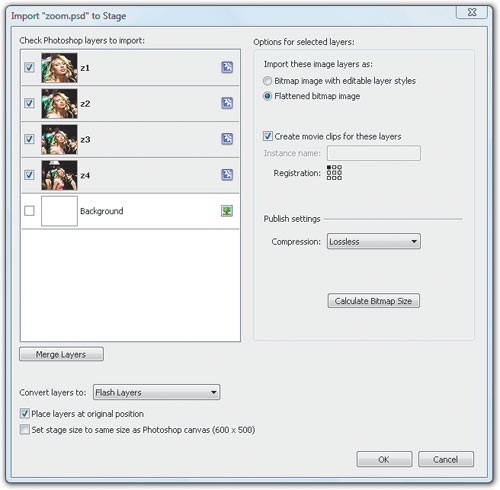Viewport: 500px width, 490px height.
Task: Choose Flattened bitmap image option
Action: tap(267, 96)
